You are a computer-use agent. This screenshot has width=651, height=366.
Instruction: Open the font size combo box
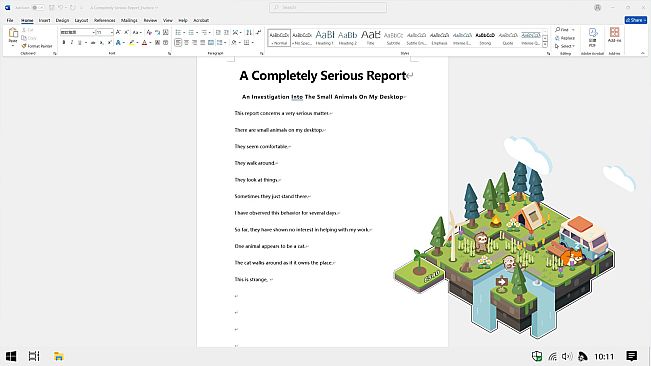point(105,32)
